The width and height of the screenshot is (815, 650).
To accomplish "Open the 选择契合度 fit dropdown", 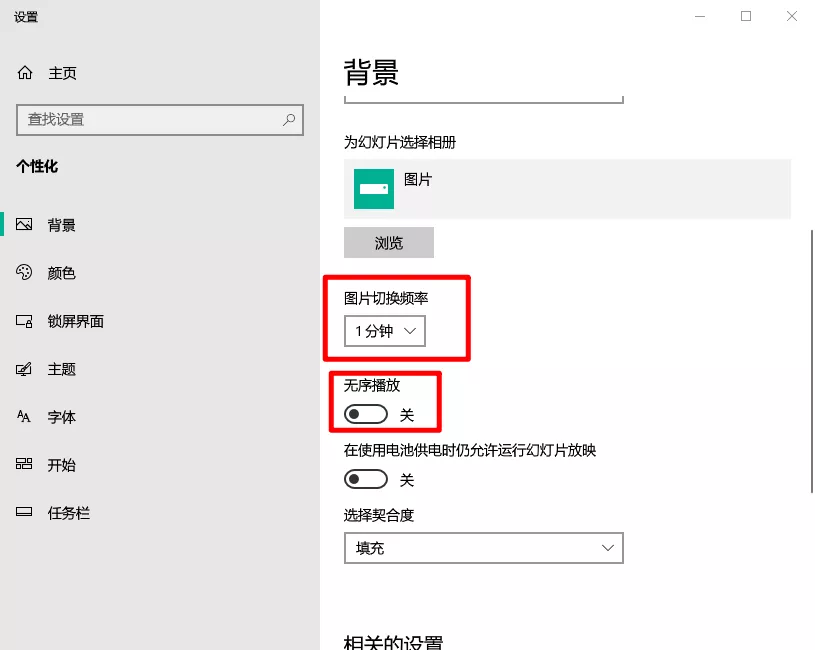I will (483, 548).
